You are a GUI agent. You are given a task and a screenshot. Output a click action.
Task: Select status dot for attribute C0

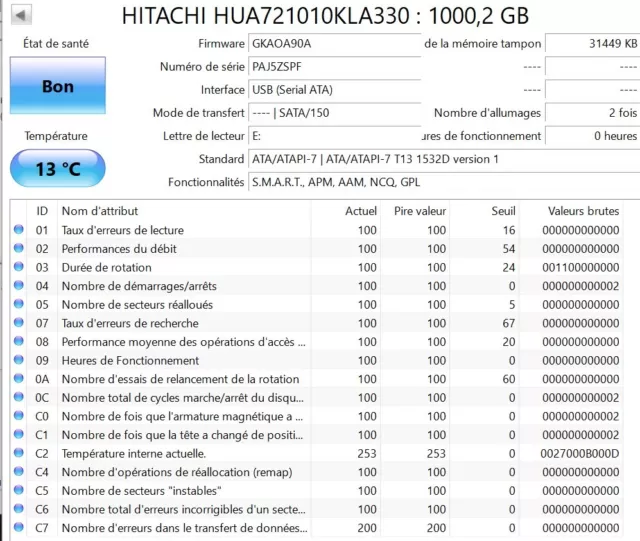point(19,416)
